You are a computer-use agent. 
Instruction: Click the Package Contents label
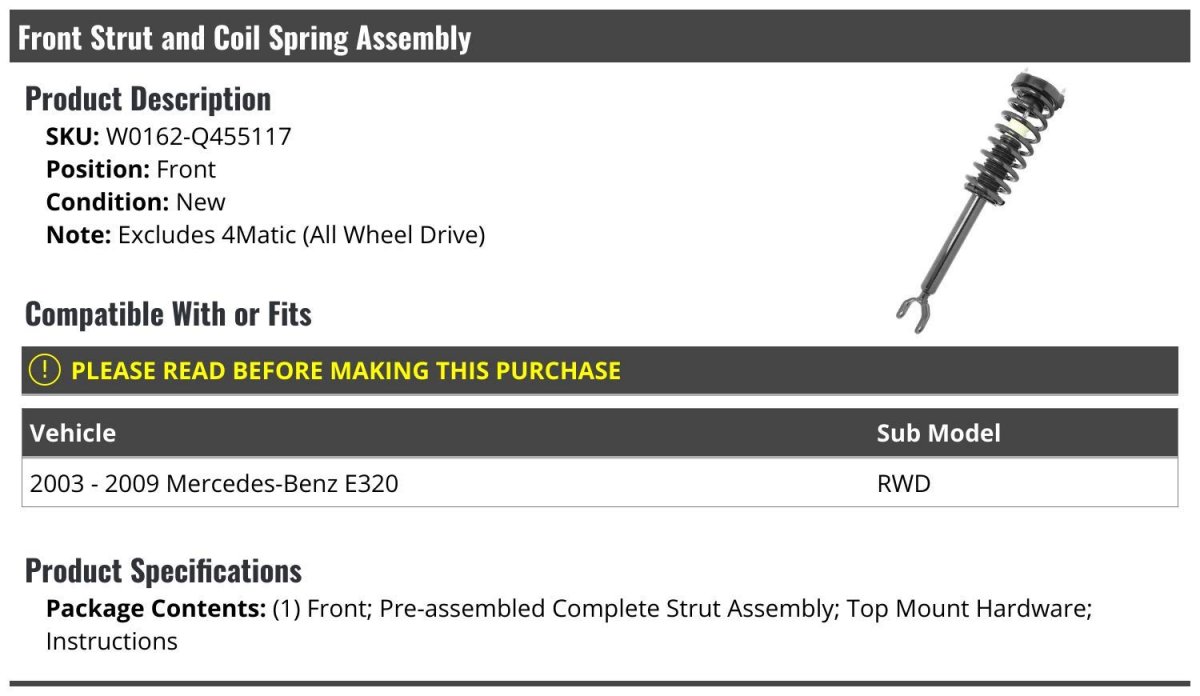click(156, 608)
